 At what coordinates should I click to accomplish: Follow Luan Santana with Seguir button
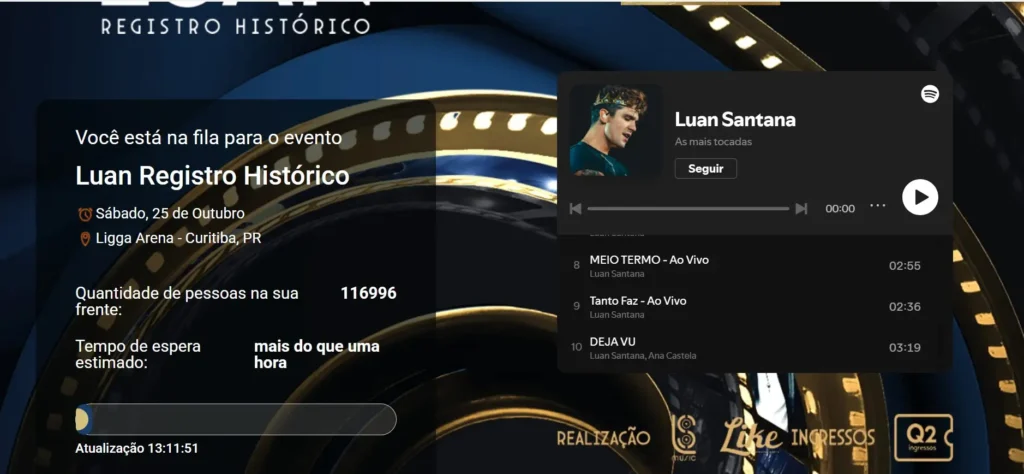coord(705,168)
